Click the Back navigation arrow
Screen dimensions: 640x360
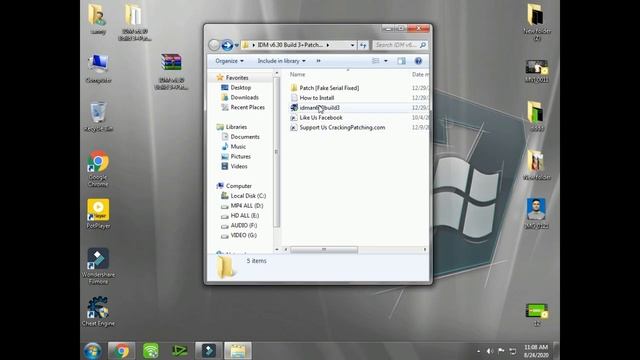[214, 45]
